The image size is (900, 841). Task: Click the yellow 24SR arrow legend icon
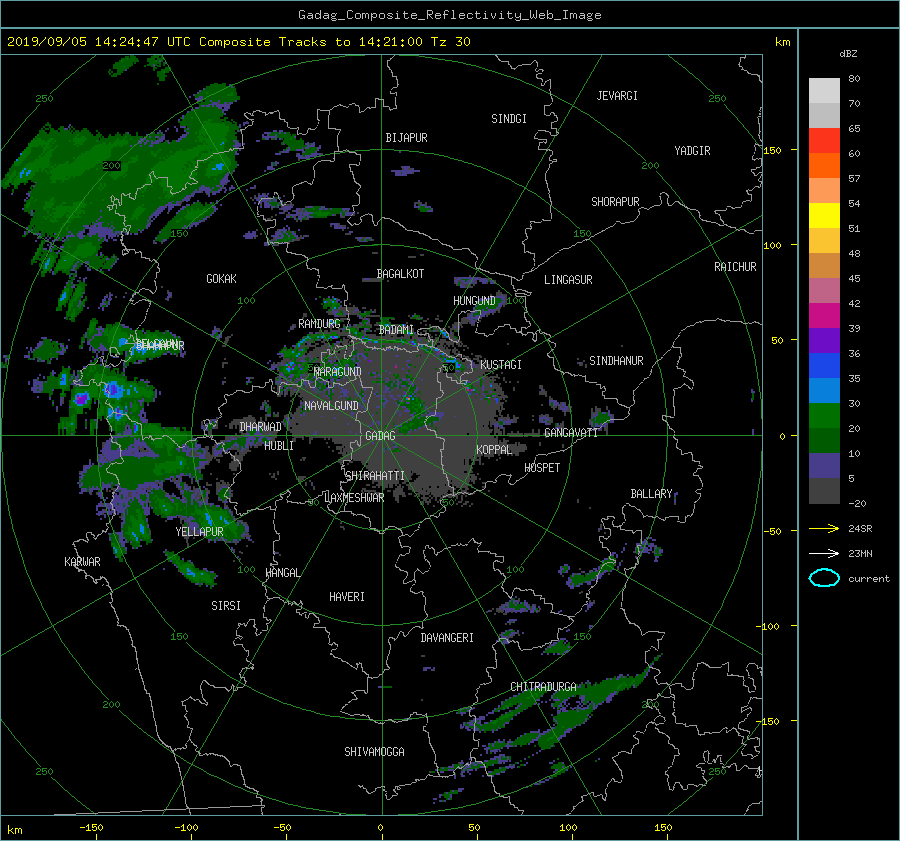pyautogui.click(x=824, y=529)
